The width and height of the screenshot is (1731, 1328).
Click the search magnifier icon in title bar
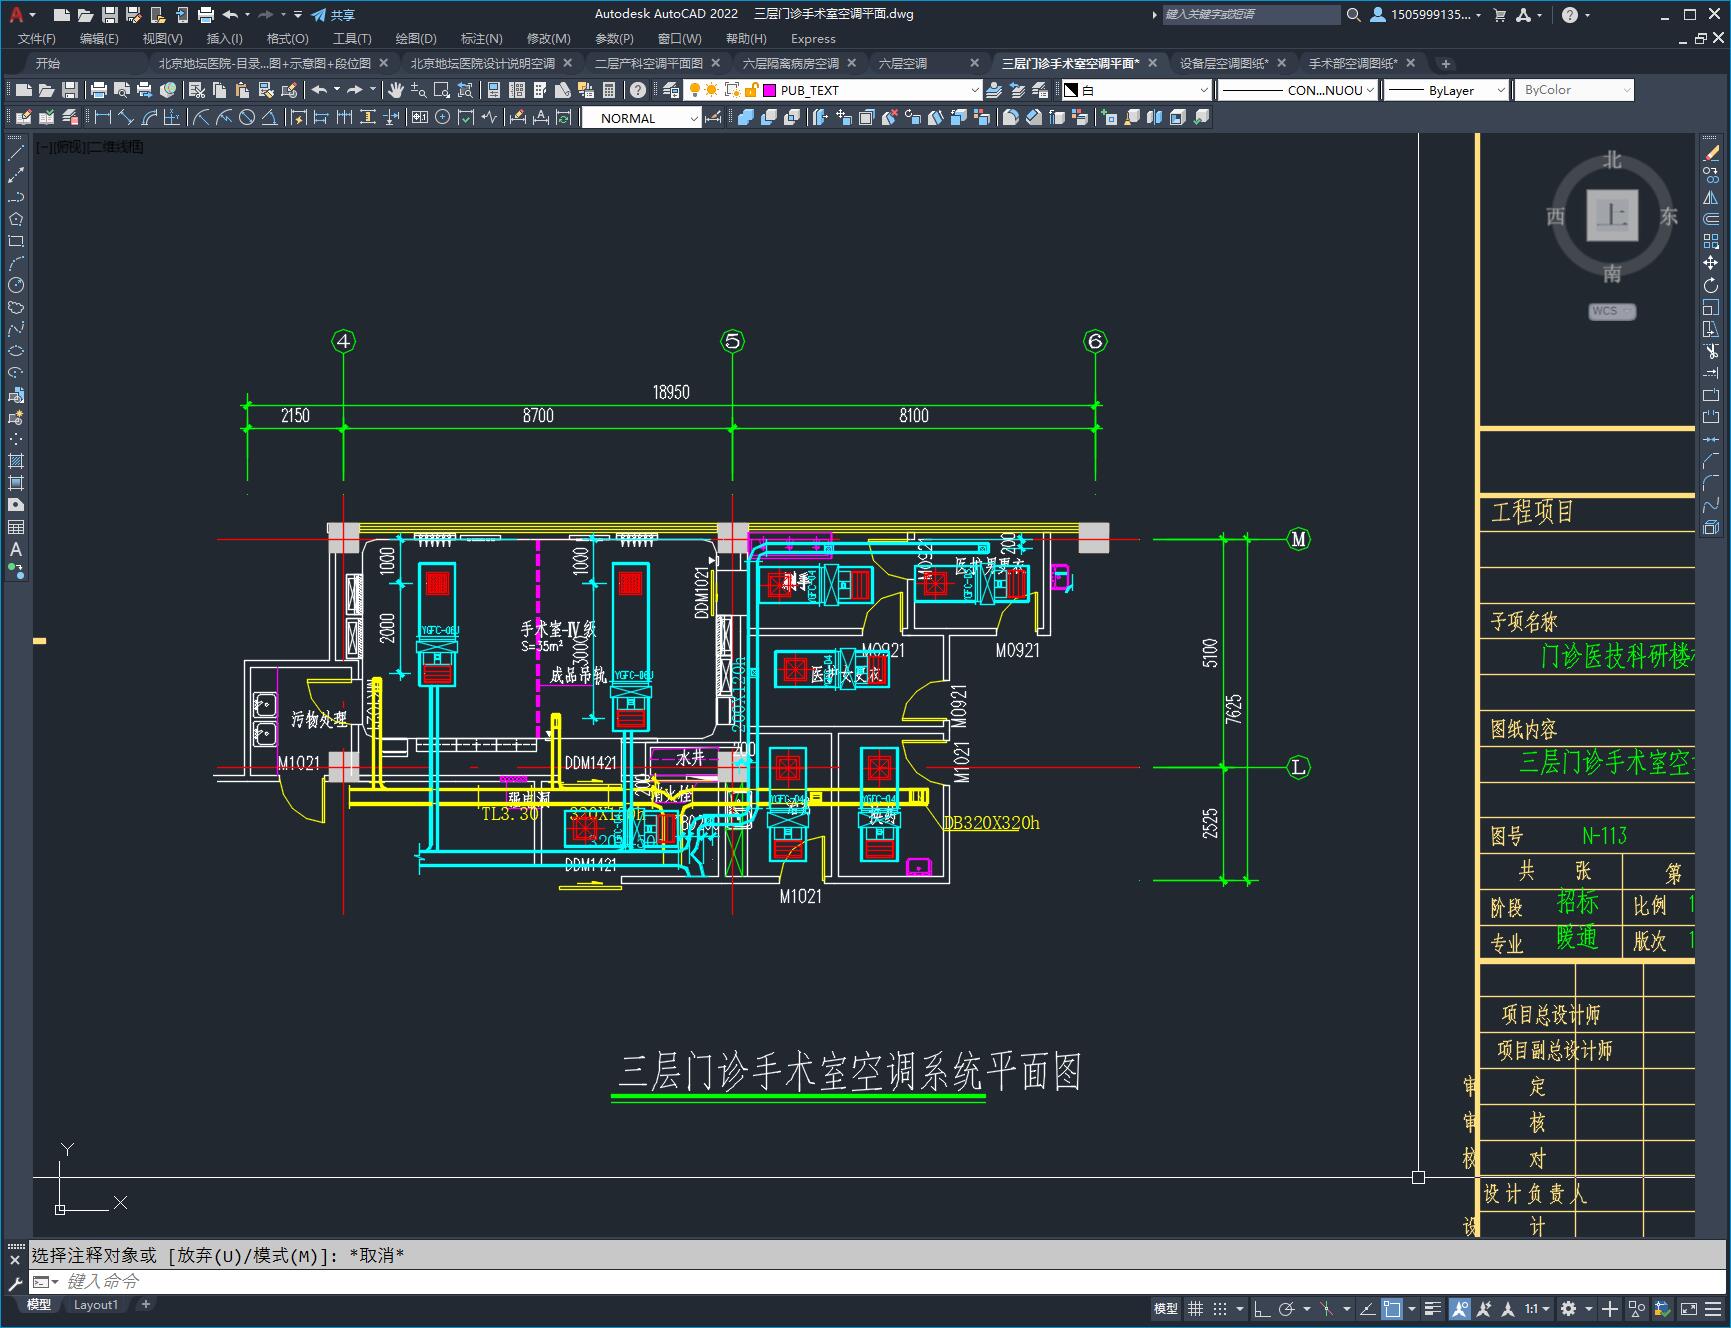(x=1354, y=15)
